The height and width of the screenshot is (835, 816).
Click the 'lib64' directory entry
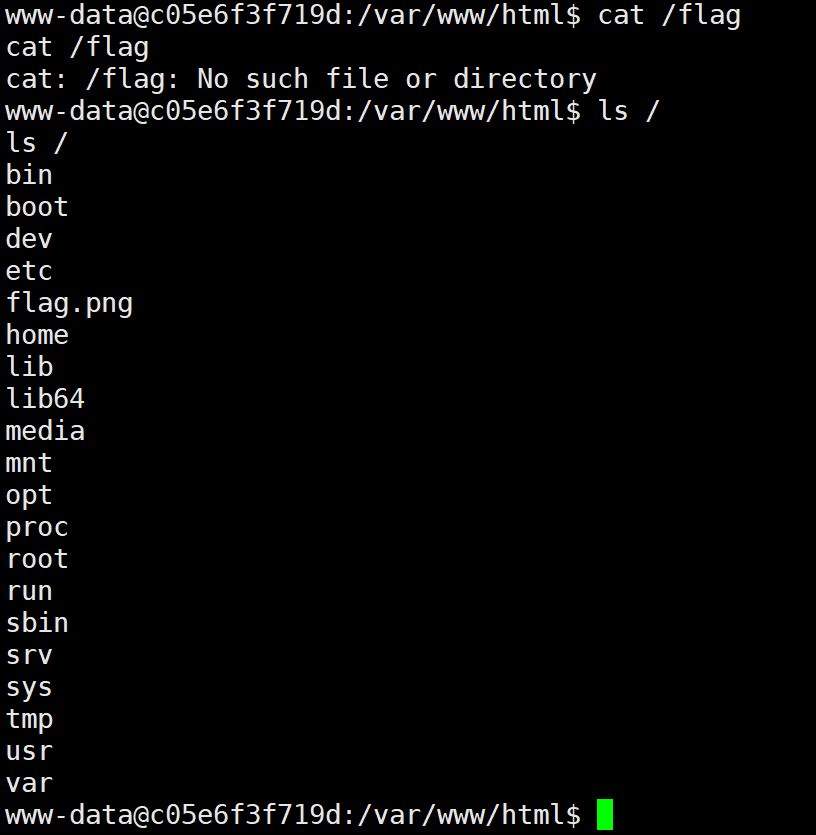[45, 398]
